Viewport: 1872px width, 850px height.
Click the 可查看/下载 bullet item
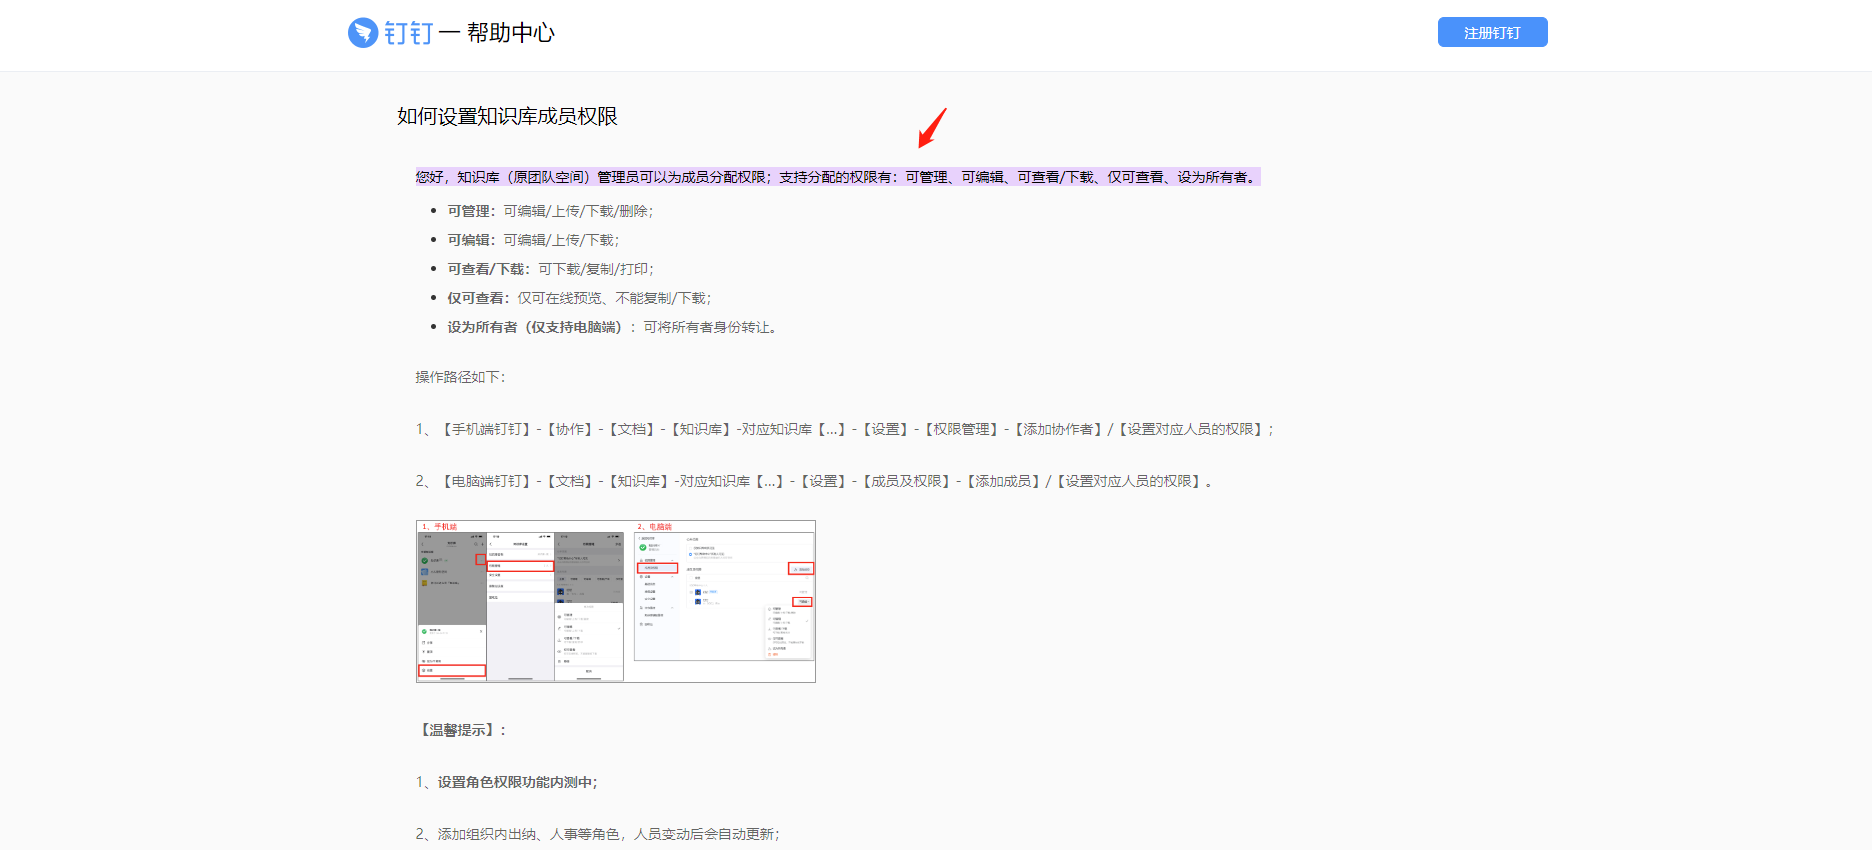click(x=550, y=269)
